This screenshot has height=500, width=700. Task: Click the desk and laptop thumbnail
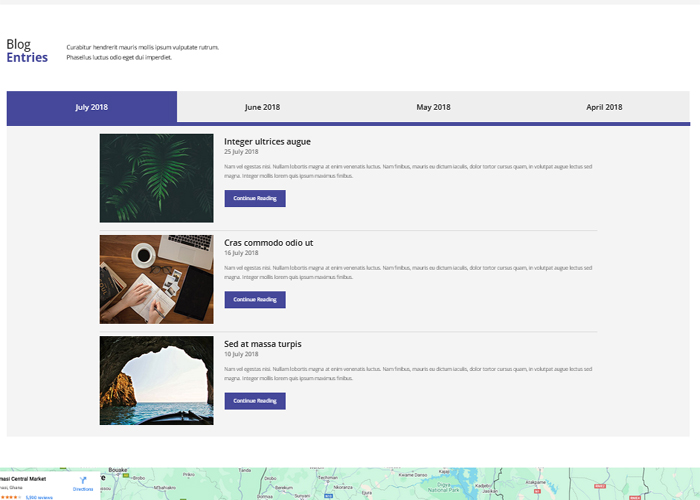tap(156, 279)
